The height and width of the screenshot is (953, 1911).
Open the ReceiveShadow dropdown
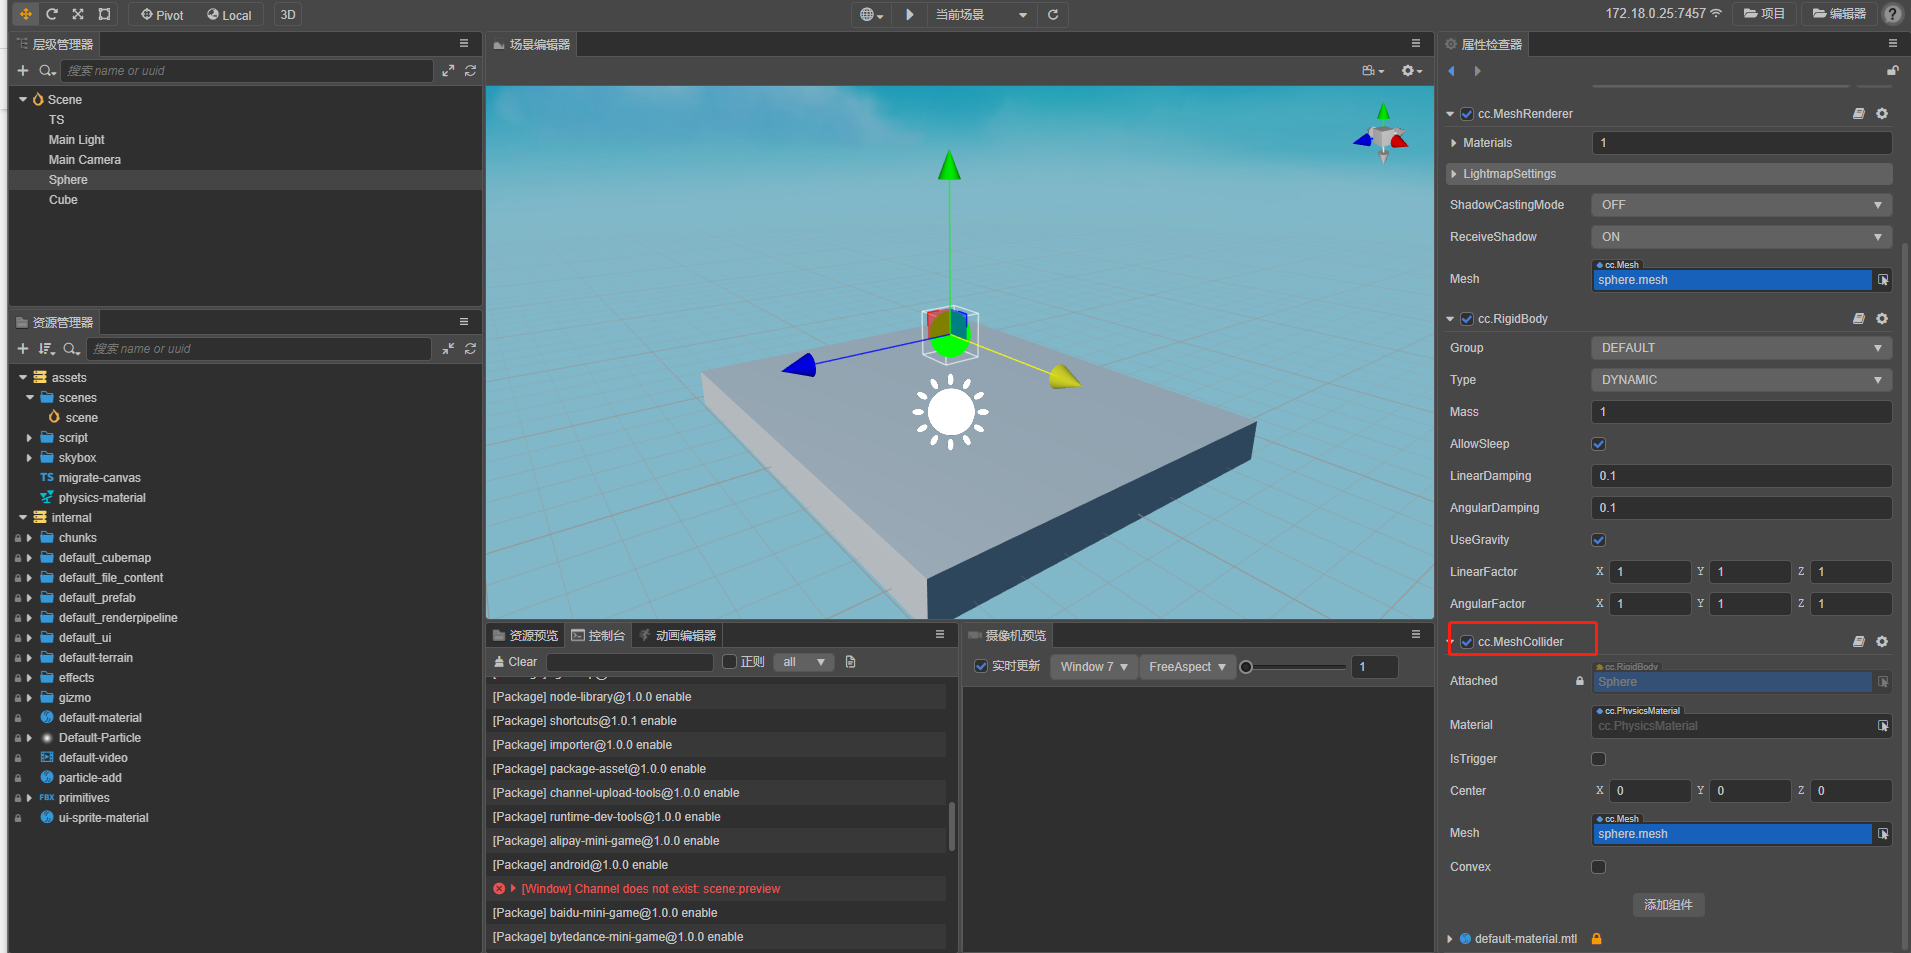[1741, 237]
